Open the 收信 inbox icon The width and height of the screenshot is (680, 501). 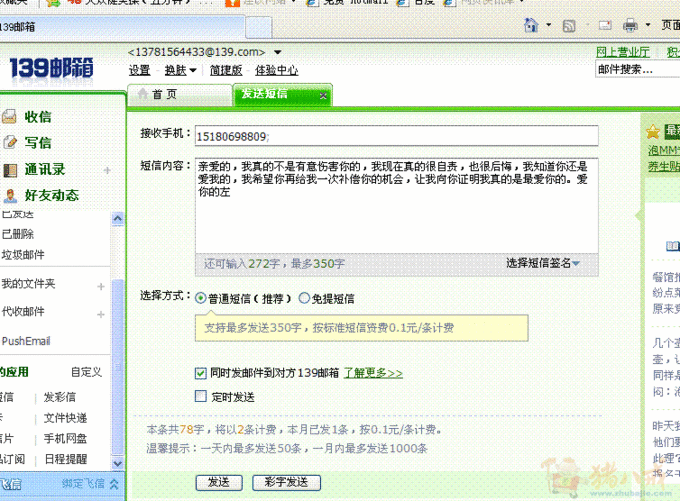pyautogui.click(x=9, y=116)
